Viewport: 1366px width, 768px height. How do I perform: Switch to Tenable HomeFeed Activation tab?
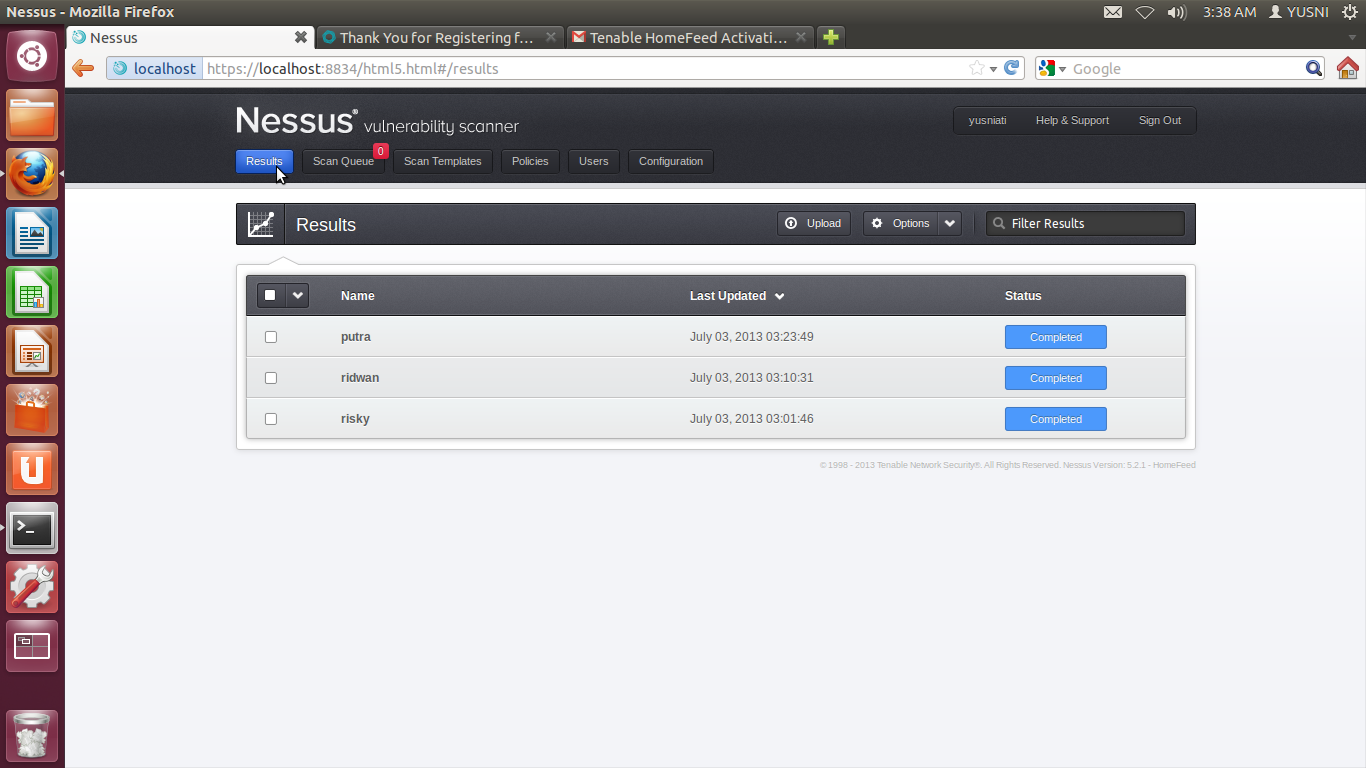click(x=690, y=37)
